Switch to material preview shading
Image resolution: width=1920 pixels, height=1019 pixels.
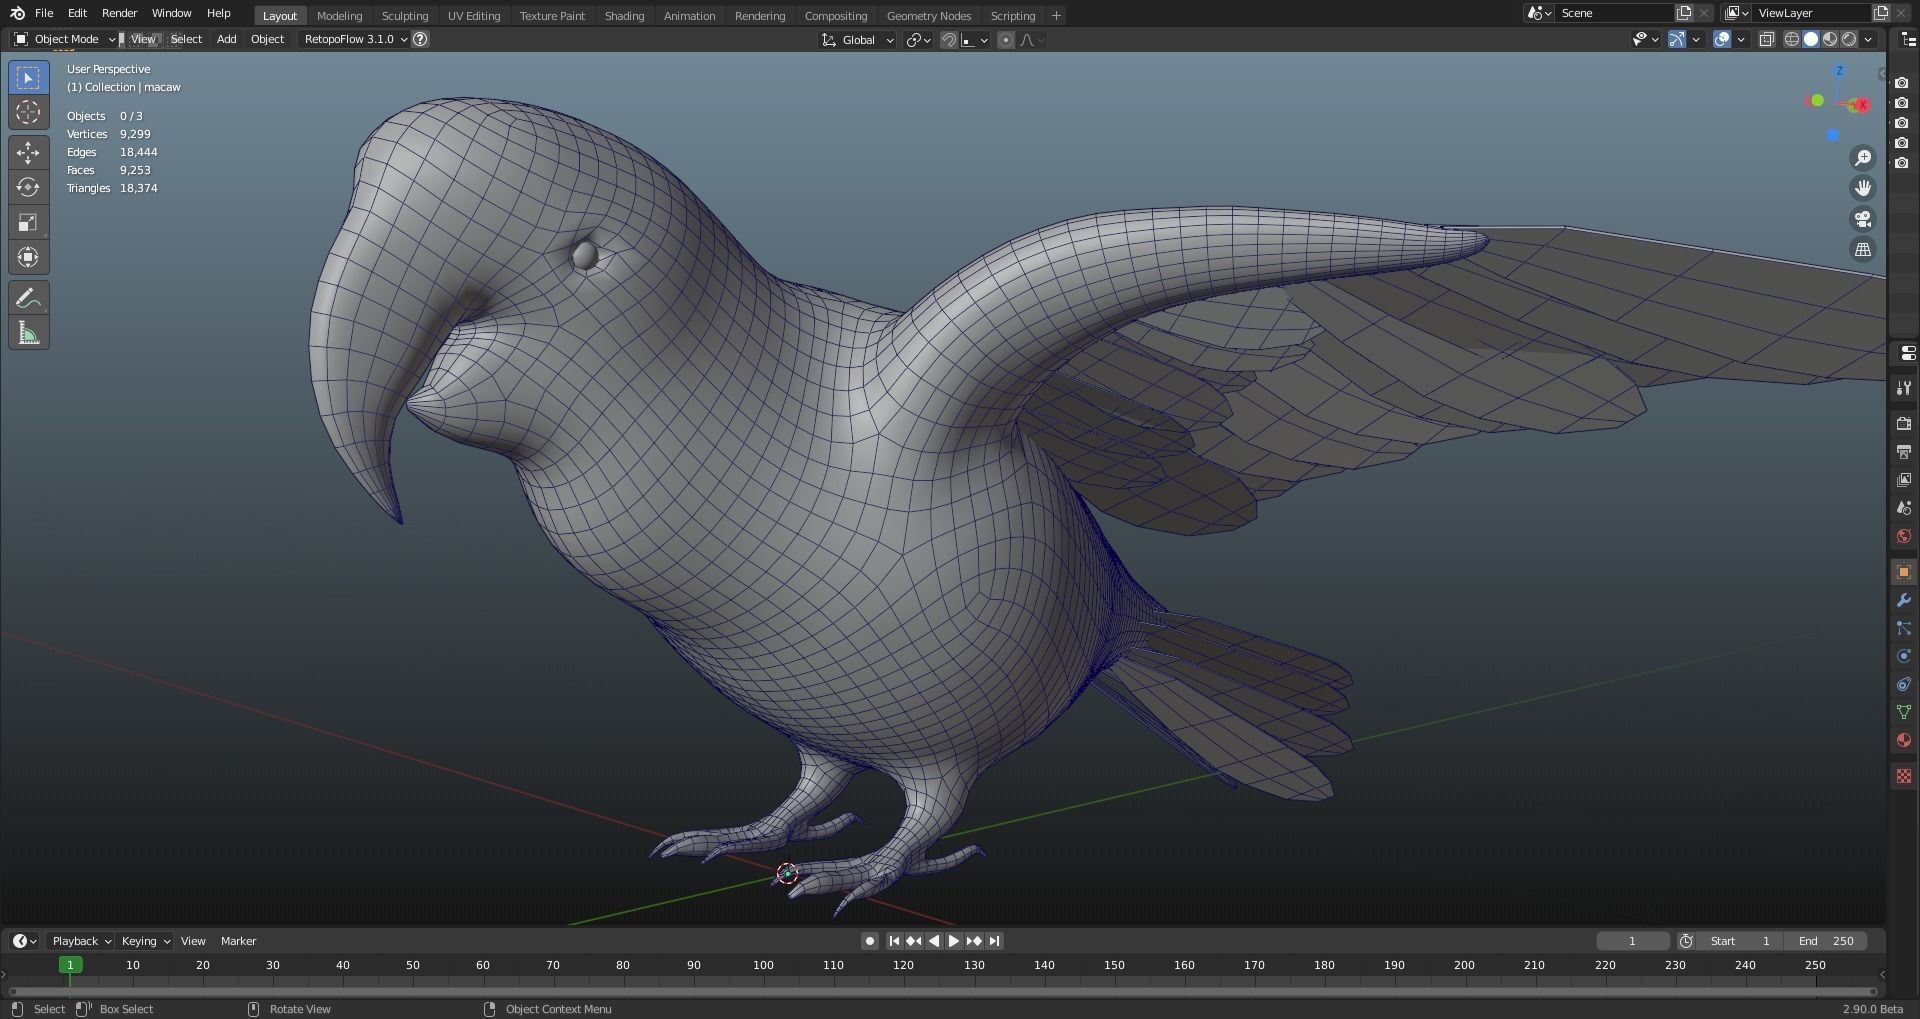click(x=1830, y=39)
